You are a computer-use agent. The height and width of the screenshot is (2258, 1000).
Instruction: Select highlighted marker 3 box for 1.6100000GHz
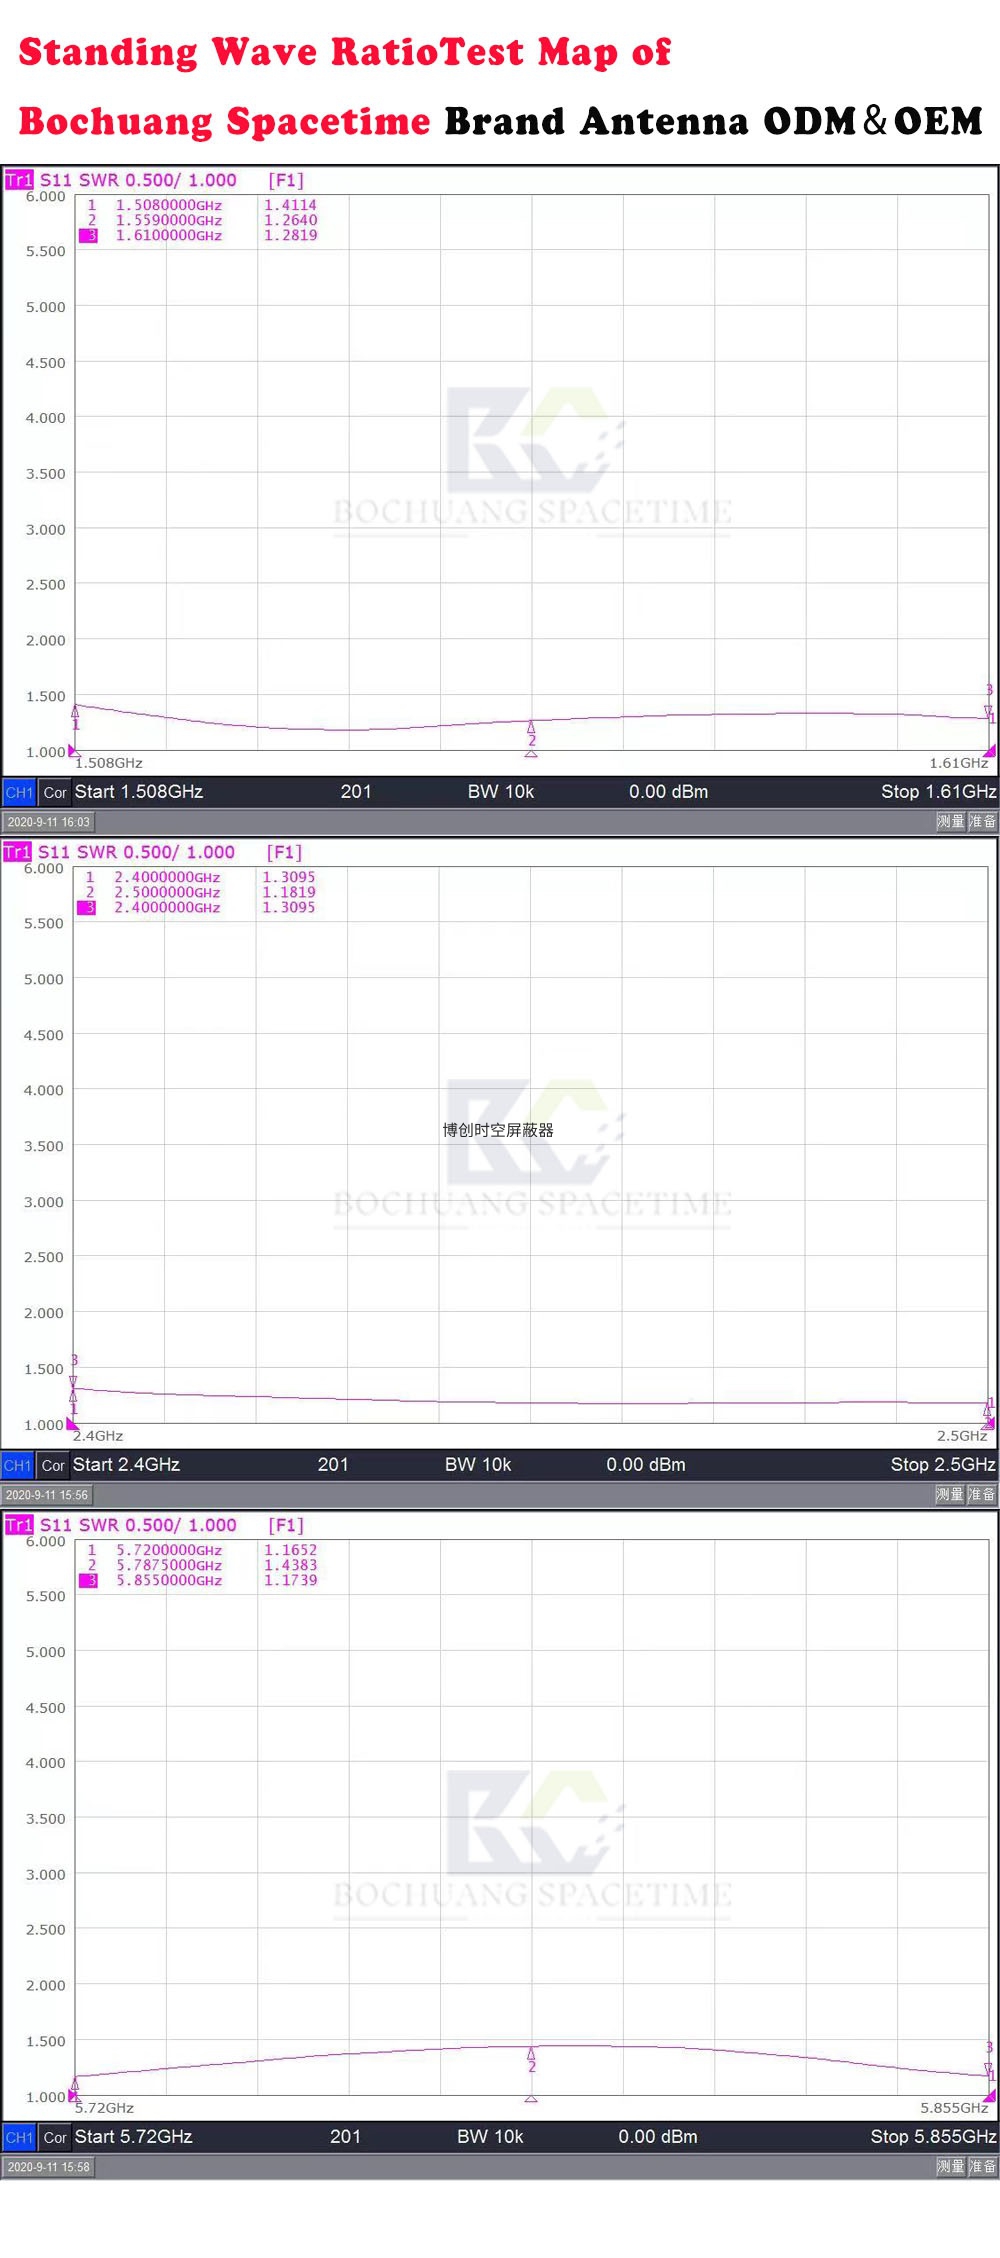coord(89,236)
